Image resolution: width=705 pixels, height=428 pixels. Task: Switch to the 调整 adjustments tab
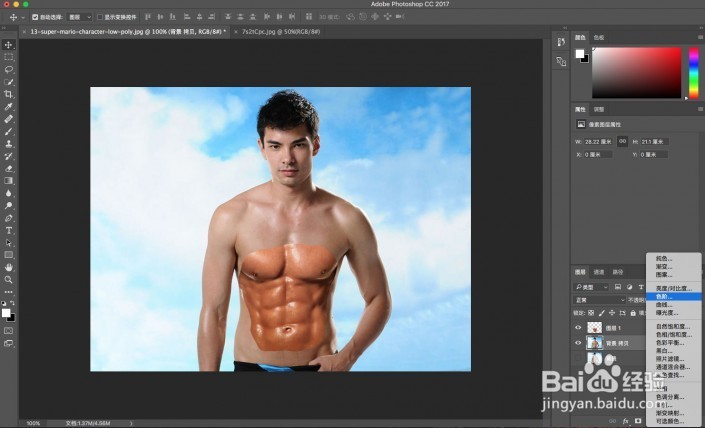tap(598, 109)
